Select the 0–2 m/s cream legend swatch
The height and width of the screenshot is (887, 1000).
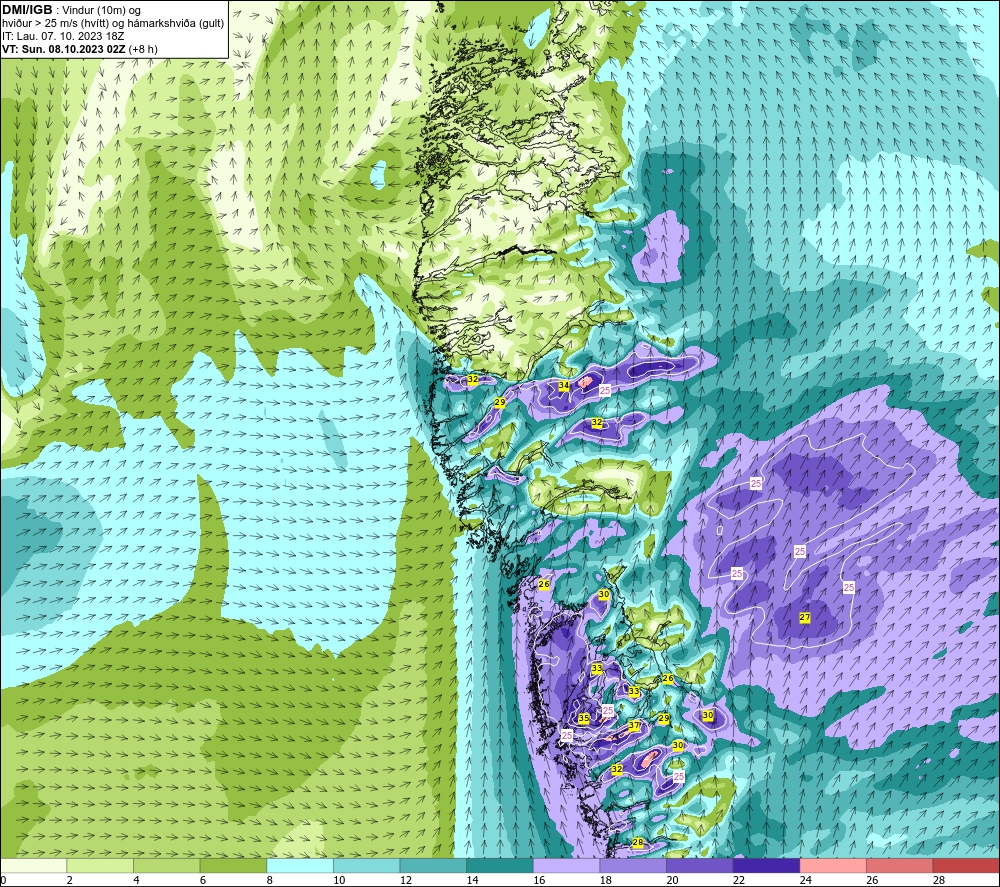click(x=33, y=865)
